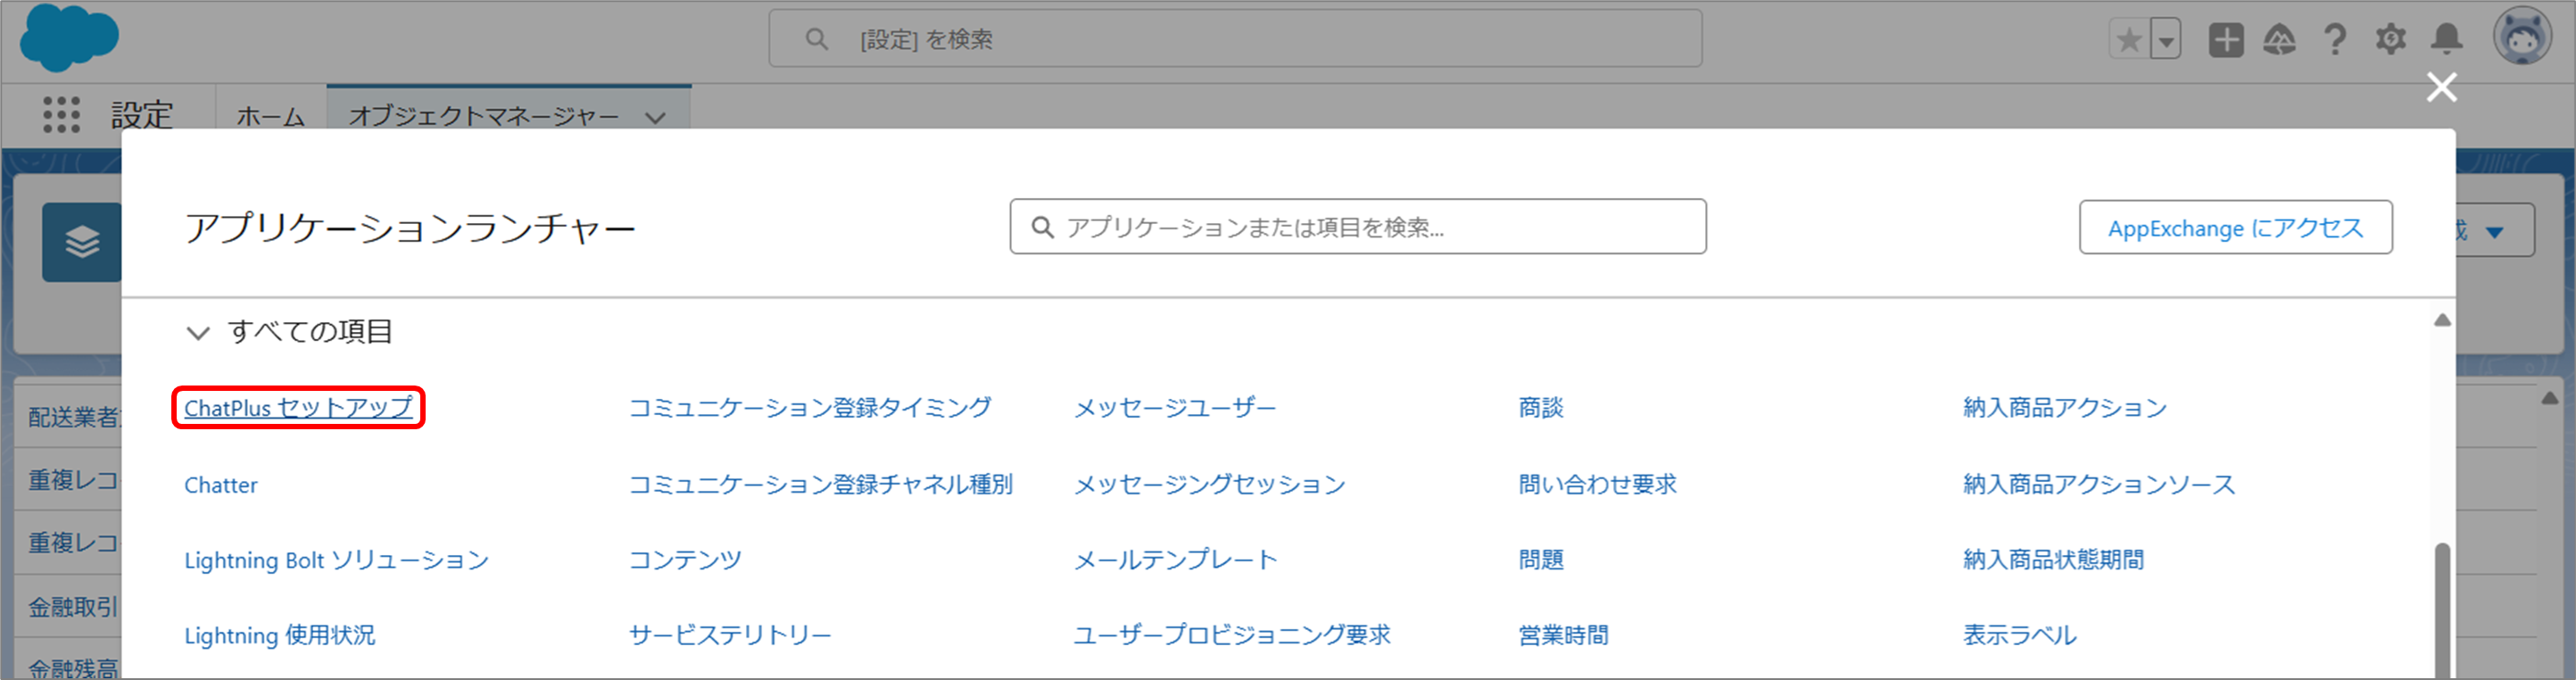This screenshot has width=2576, height=680.
Task: Collapse the すべての項目 section
Action: pyautogui.click(x=198, y=332)
